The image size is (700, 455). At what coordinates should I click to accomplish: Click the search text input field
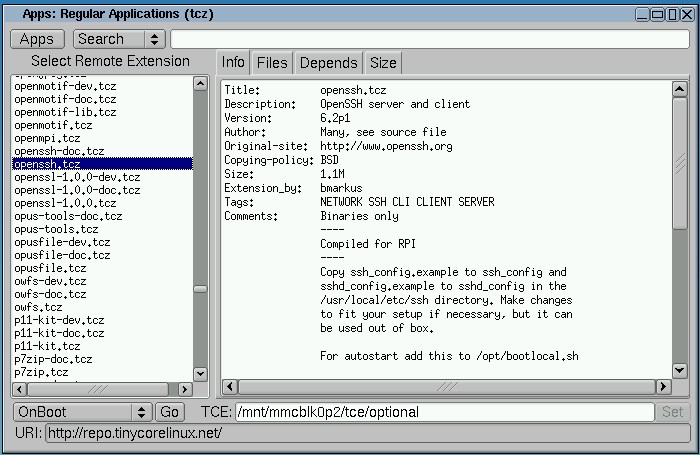click(x=430, y=39)
